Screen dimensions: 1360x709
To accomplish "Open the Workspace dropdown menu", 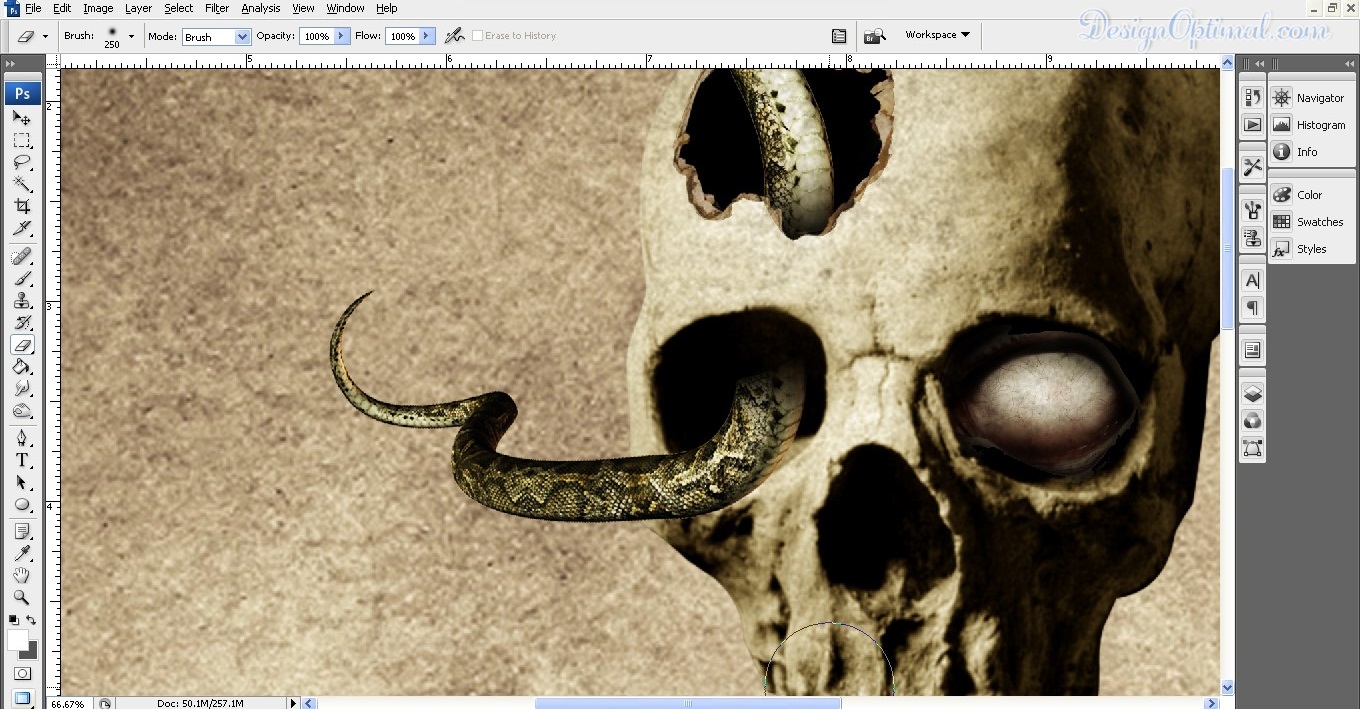I will click(937, 35).
